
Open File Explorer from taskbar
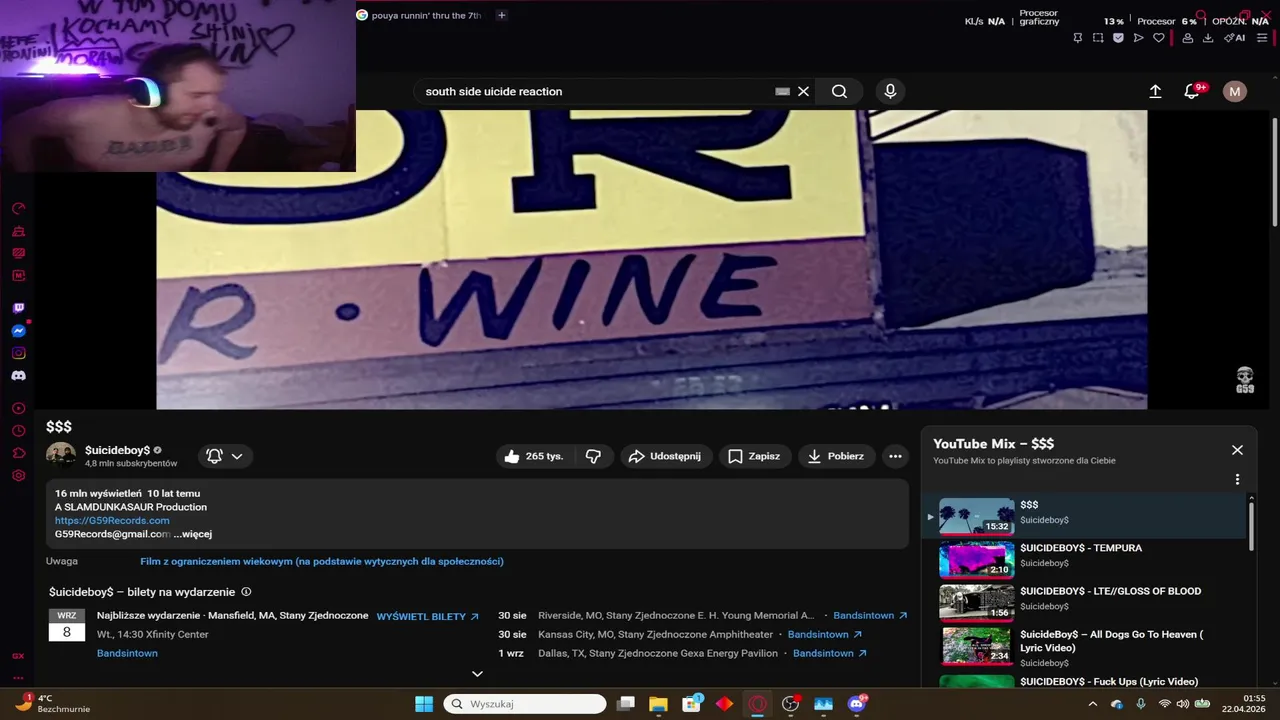[658, 704]
